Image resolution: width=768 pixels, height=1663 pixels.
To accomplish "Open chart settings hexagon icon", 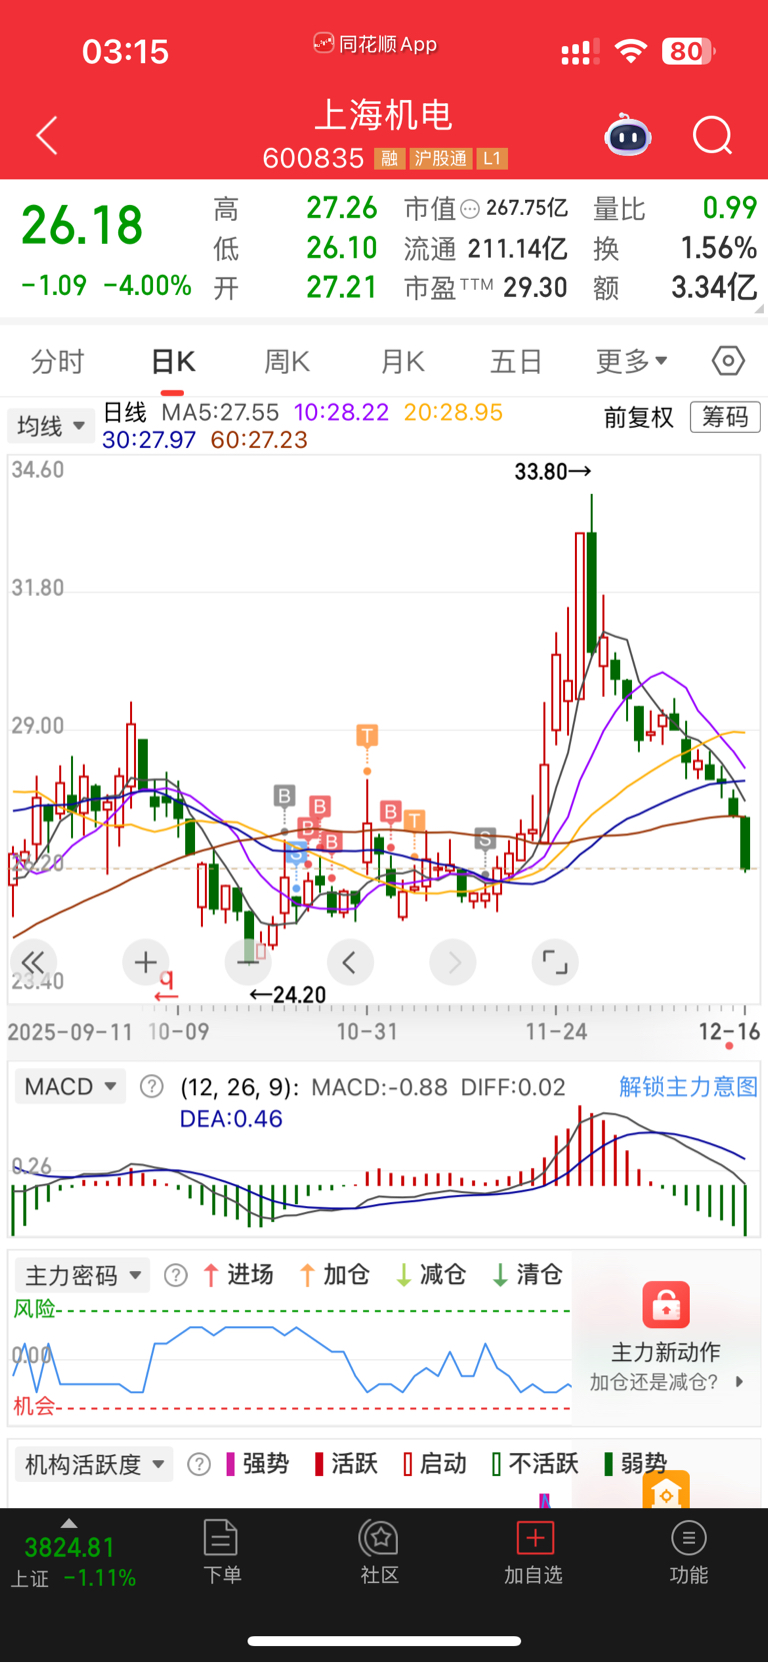I will tap(728, 360).
